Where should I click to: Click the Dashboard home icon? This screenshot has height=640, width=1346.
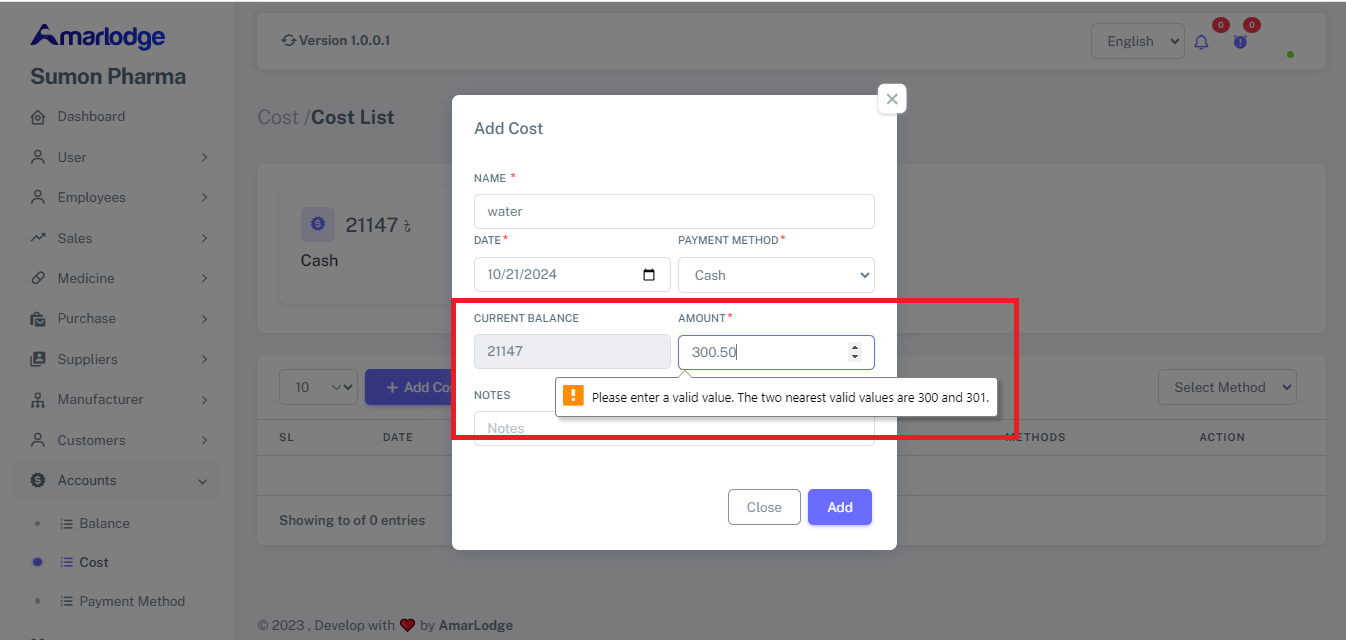tap(38, 117)
